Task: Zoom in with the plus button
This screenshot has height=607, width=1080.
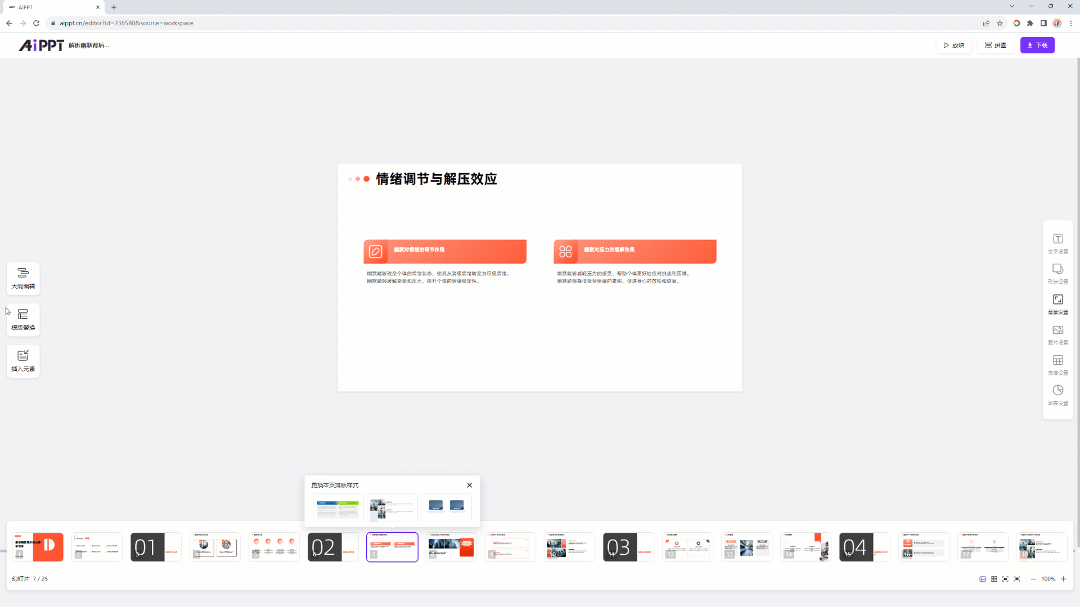Action: pos(1063,579)
